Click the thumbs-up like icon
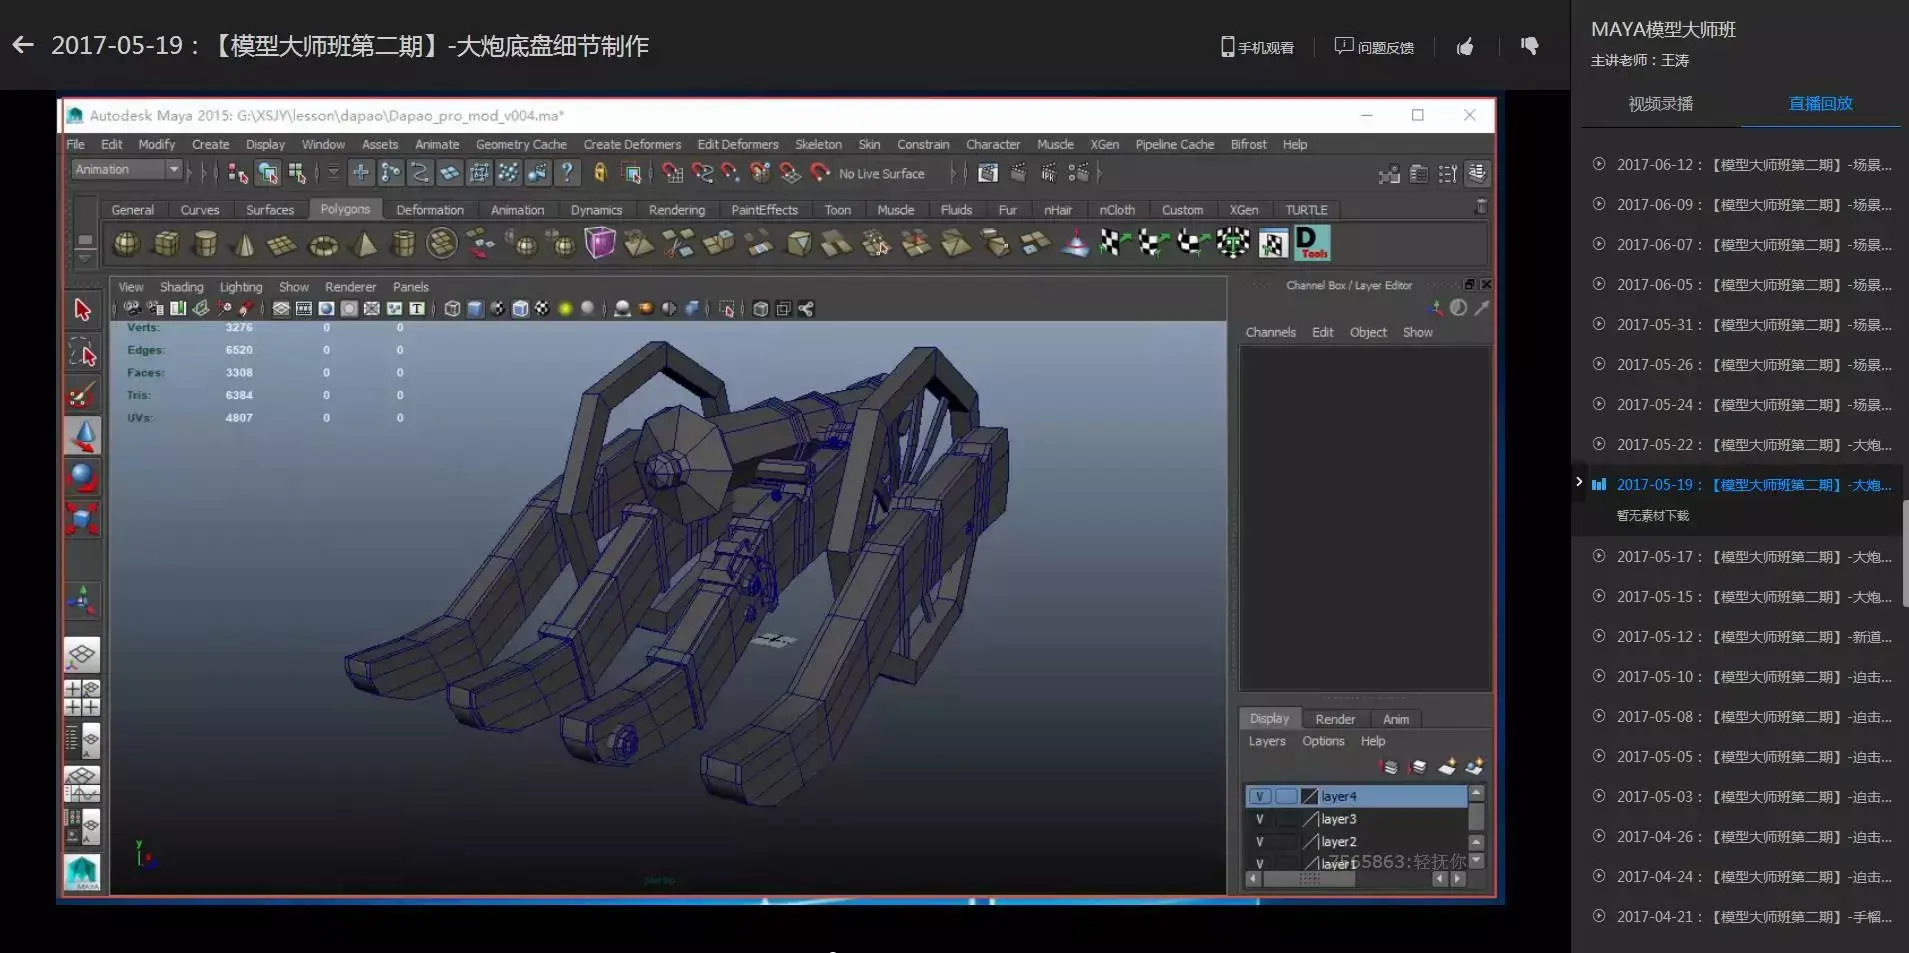 click(x=1465, y=47)
